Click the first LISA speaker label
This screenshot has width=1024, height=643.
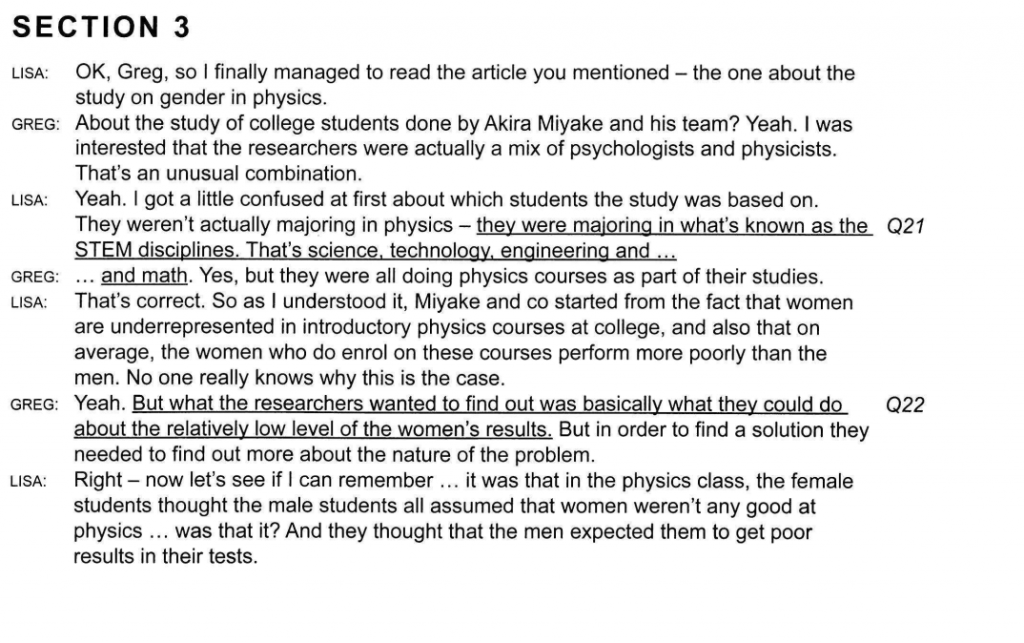(x=30, y=75)
